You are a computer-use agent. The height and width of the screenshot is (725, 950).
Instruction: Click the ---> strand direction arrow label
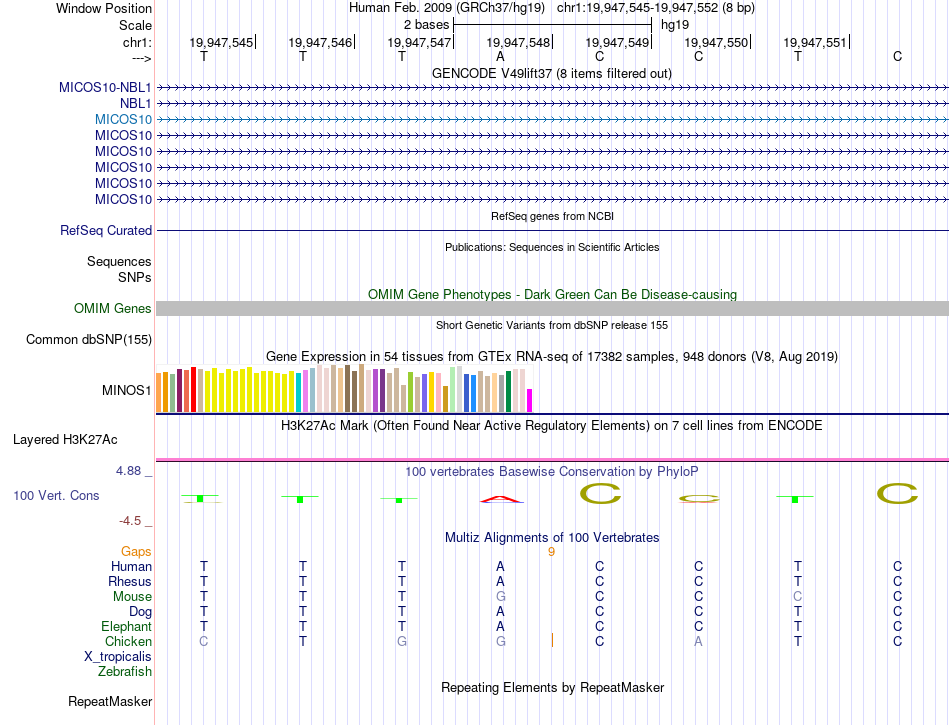pyautogui.click(x=141, y=58)
